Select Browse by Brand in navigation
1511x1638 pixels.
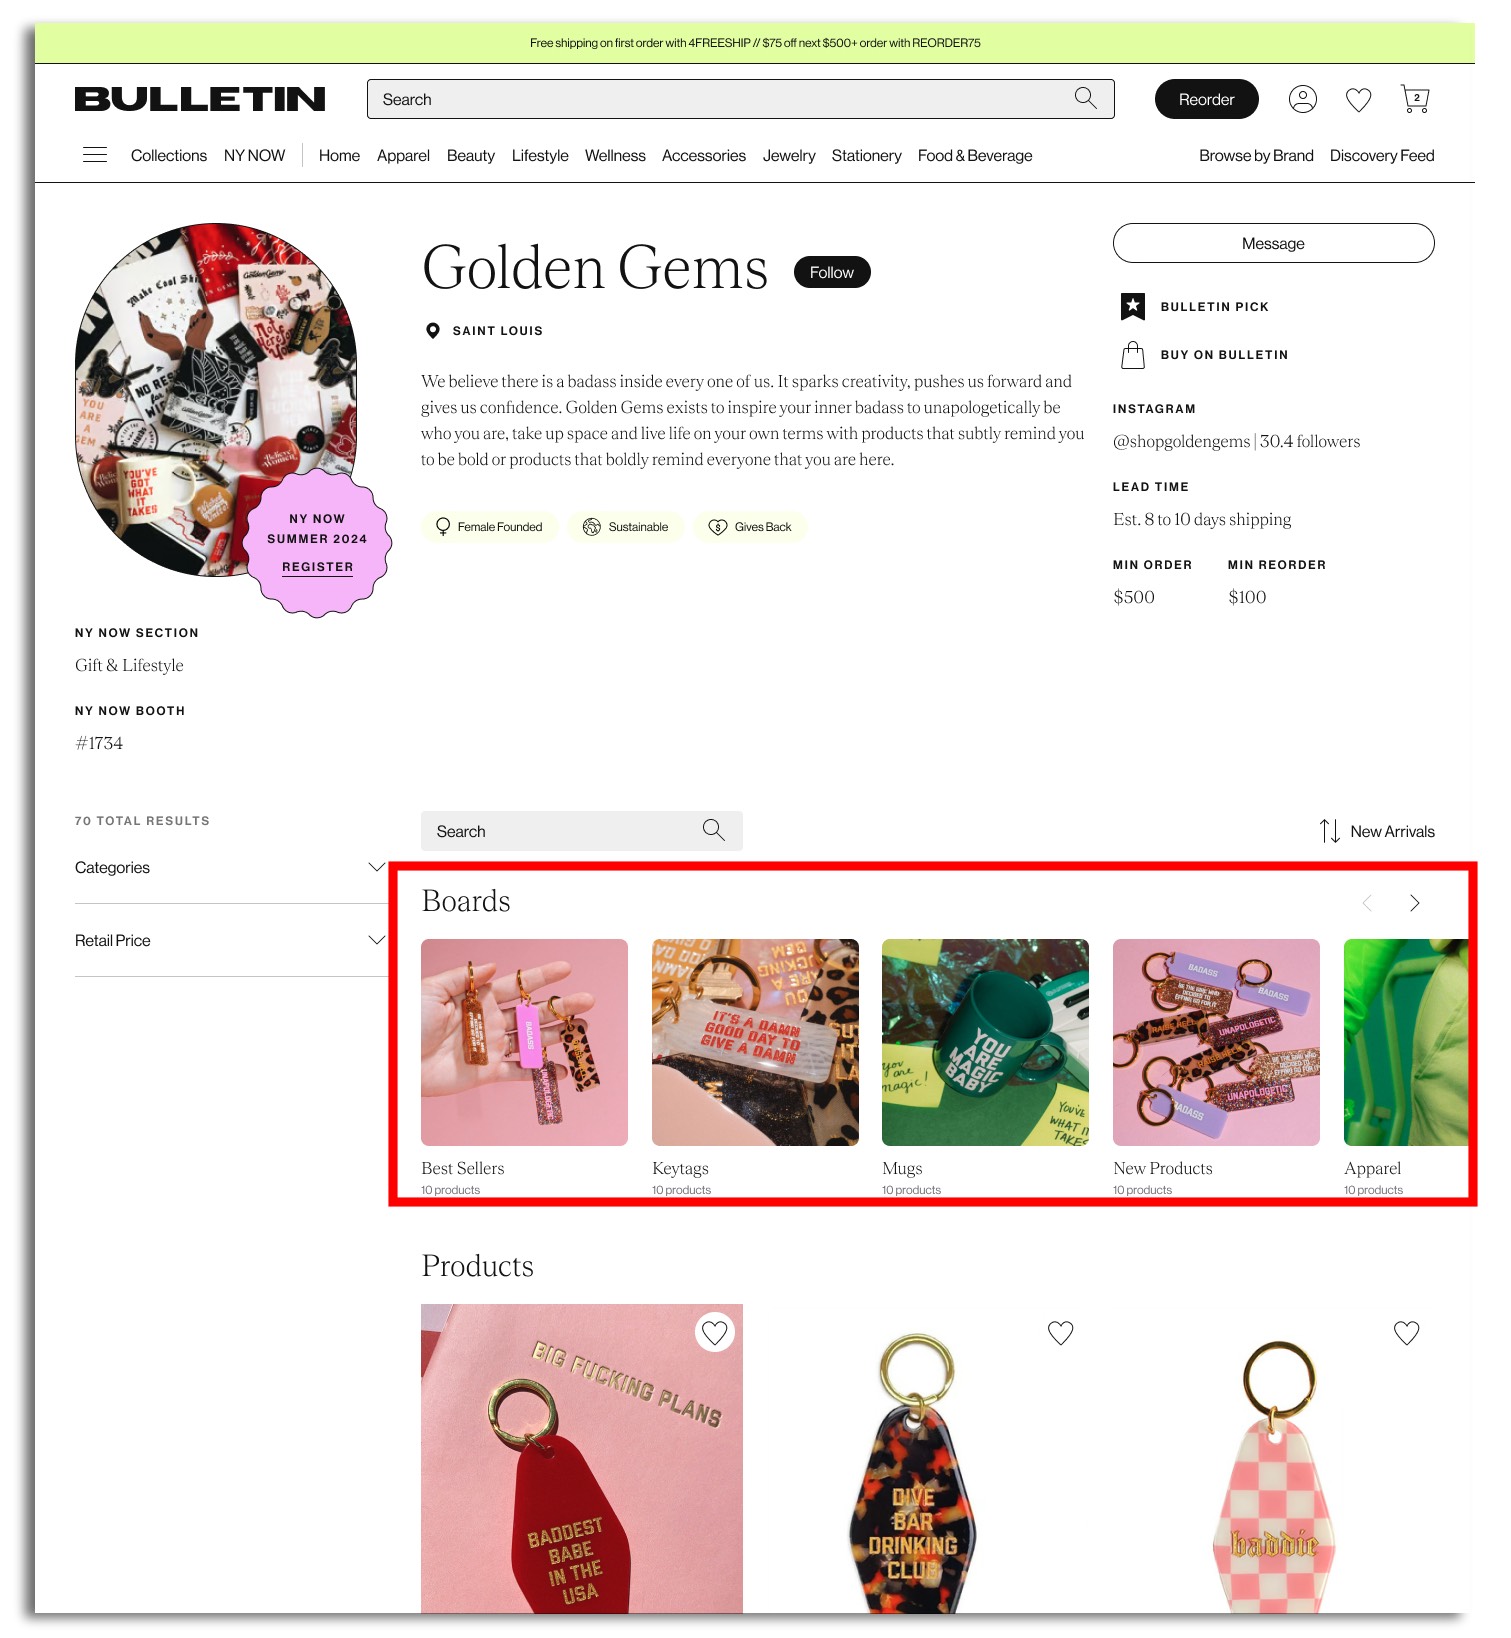[1256, 155]
